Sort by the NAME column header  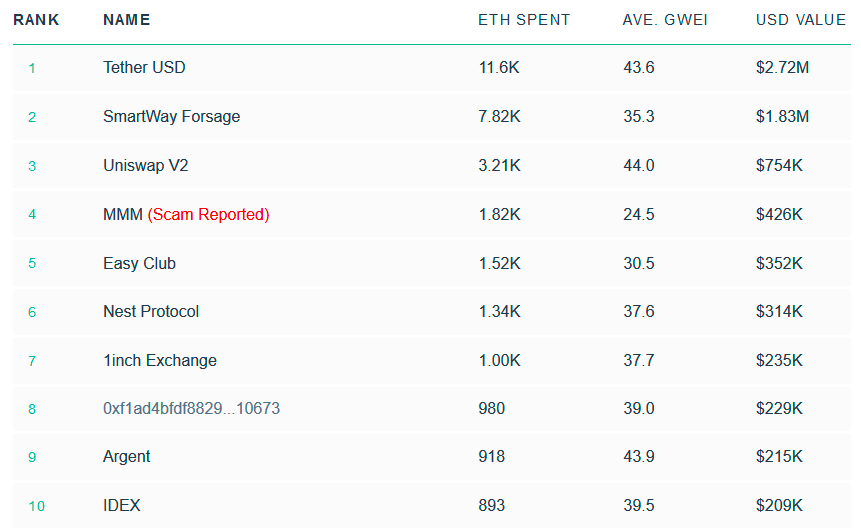126,20
